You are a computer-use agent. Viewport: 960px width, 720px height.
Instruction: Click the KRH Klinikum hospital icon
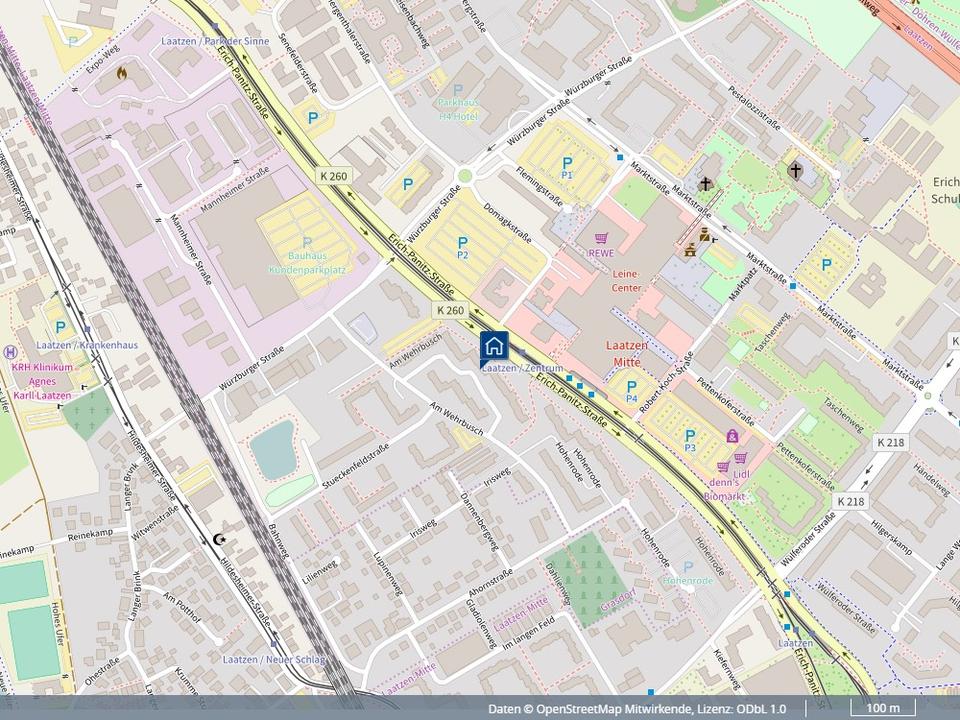[x=11, y=352]
